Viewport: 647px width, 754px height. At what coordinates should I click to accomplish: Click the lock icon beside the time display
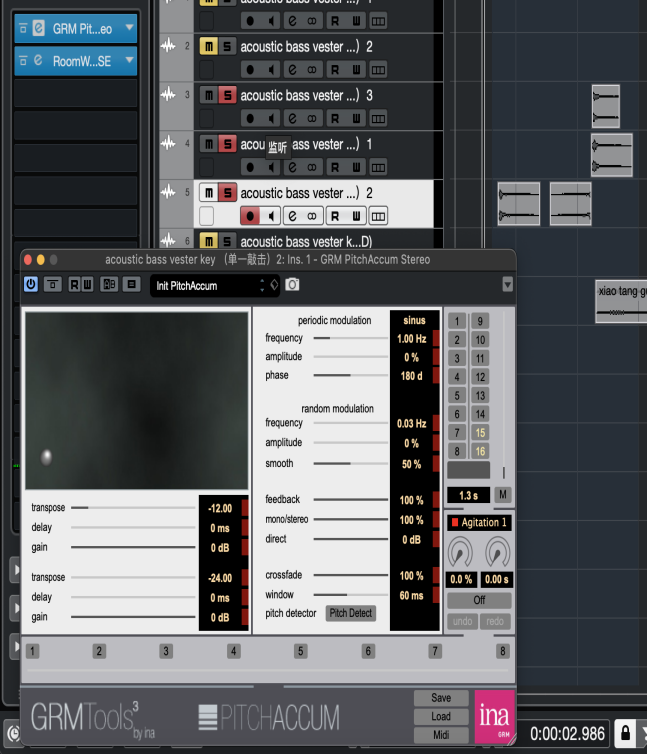pos(624,733)
